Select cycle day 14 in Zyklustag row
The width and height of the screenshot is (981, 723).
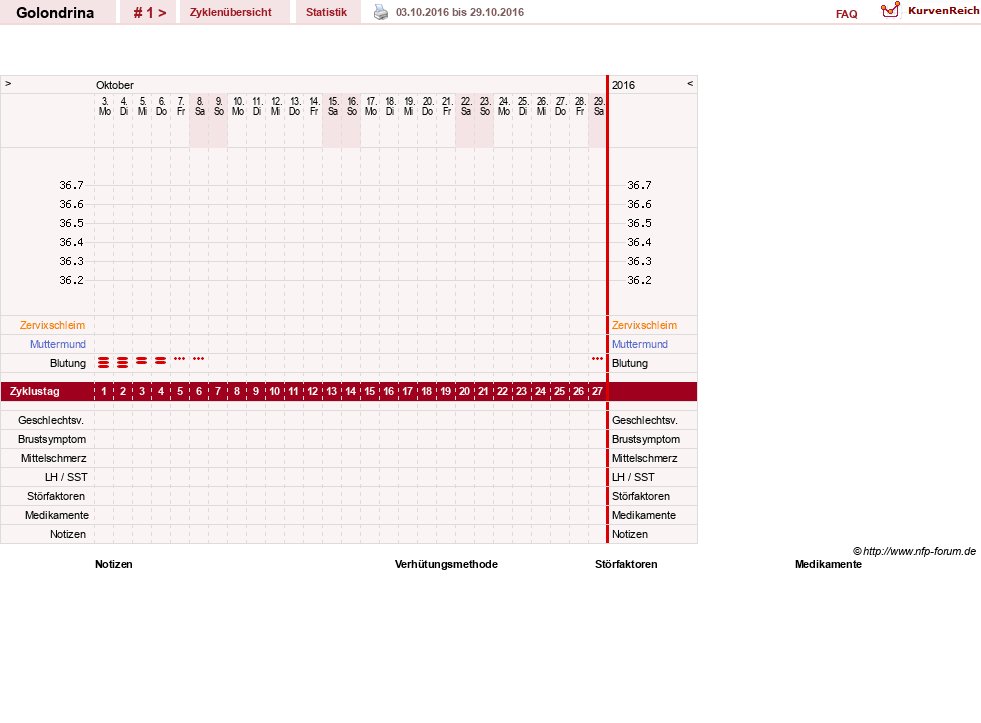[x=350, y=392]
